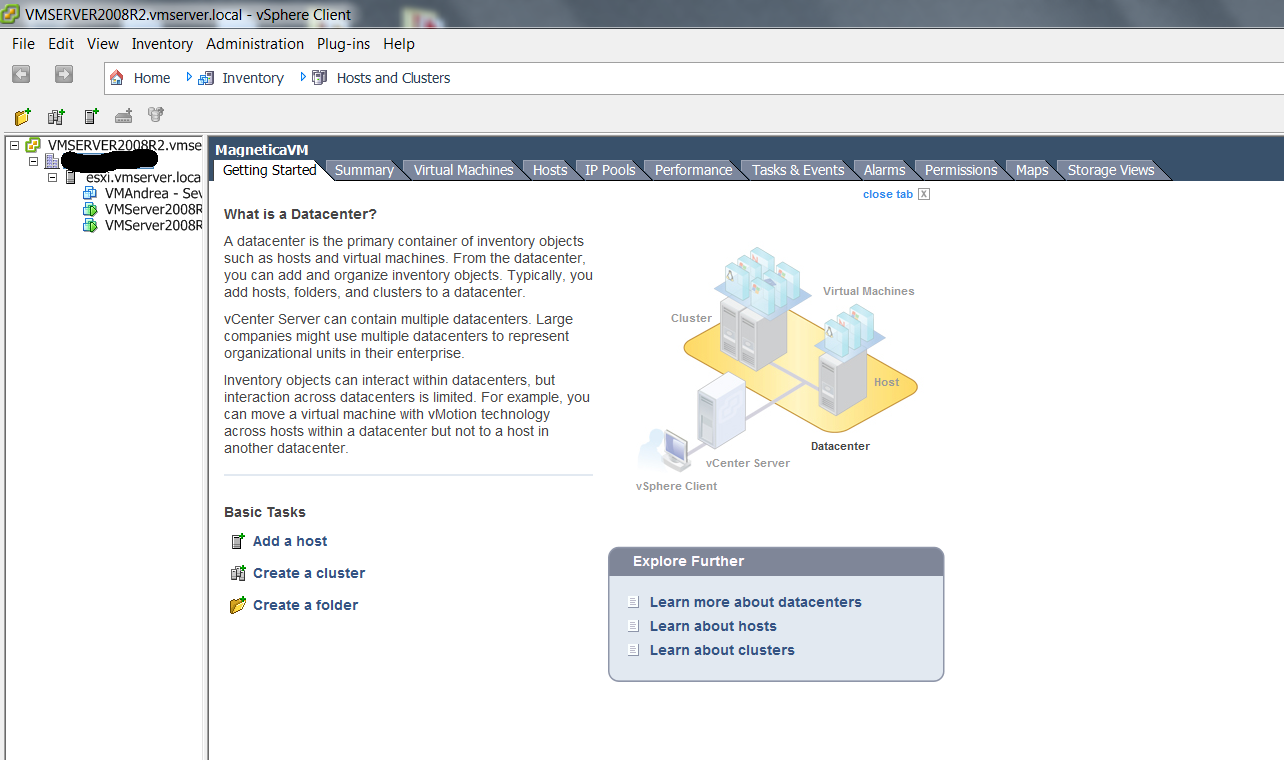The image size is (1284, 760).
Task: Click the Home house icon in breadcrumb
Action: (117, 78)
